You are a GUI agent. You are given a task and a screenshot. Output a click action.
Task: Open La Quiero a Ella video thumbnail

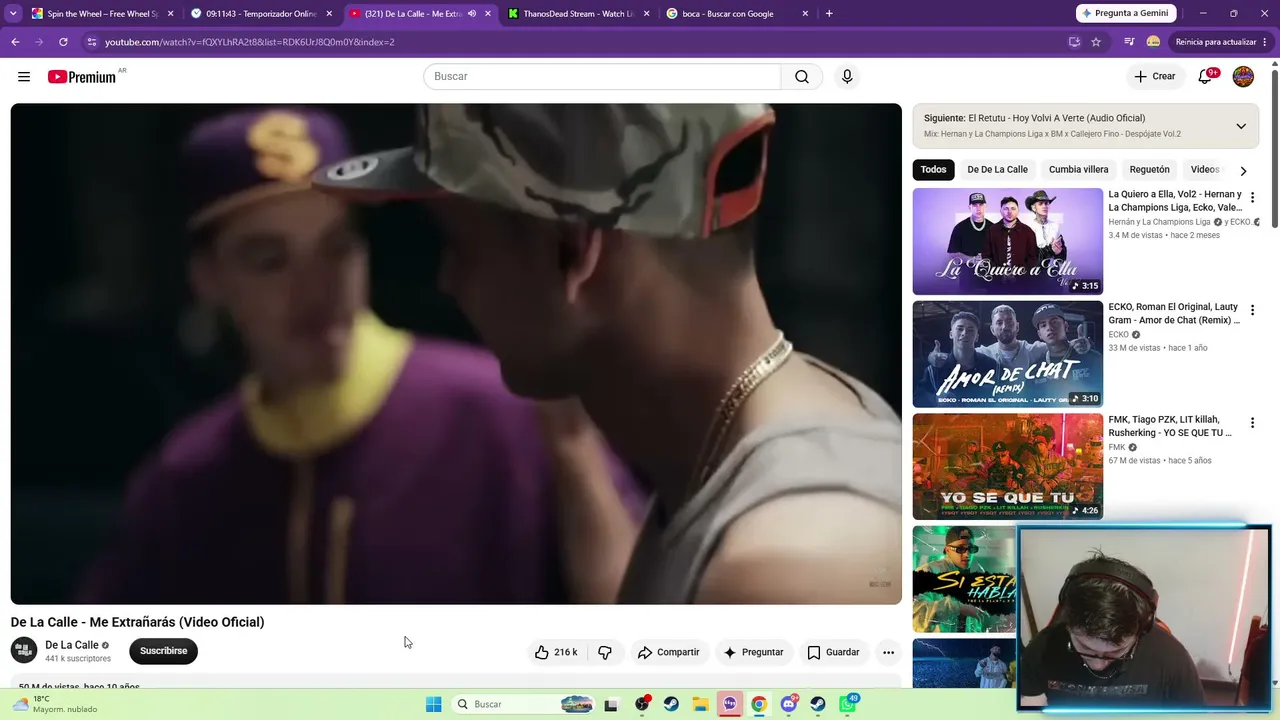1007,241
